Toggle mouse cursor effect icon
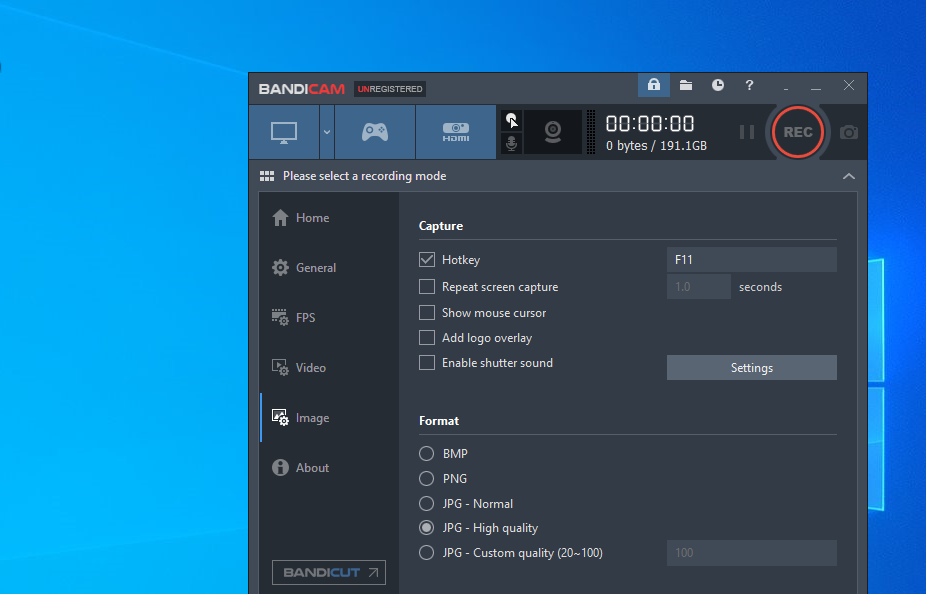 (511, 121)
